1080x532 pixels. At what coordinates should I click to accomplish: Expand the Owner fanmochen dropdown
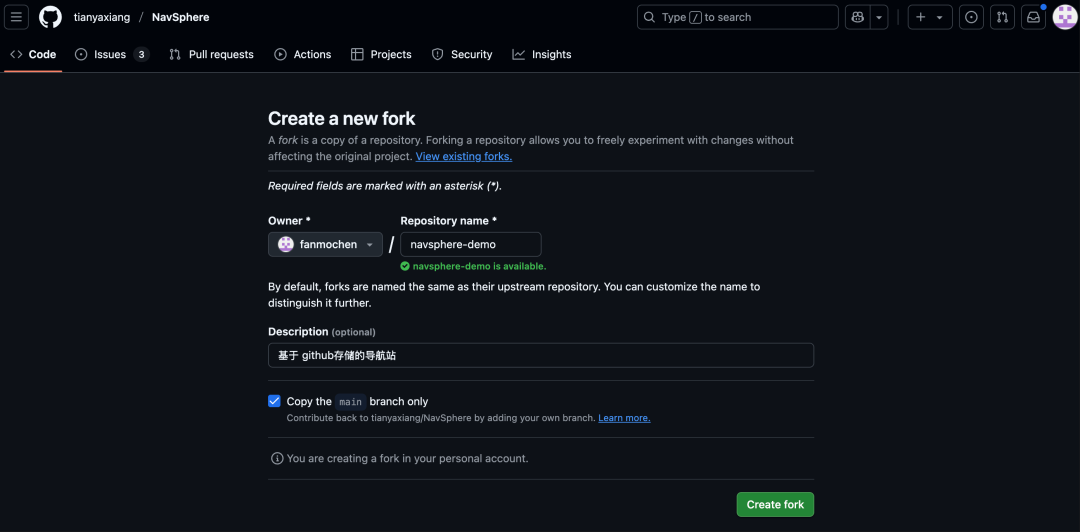tap(326, 244)
